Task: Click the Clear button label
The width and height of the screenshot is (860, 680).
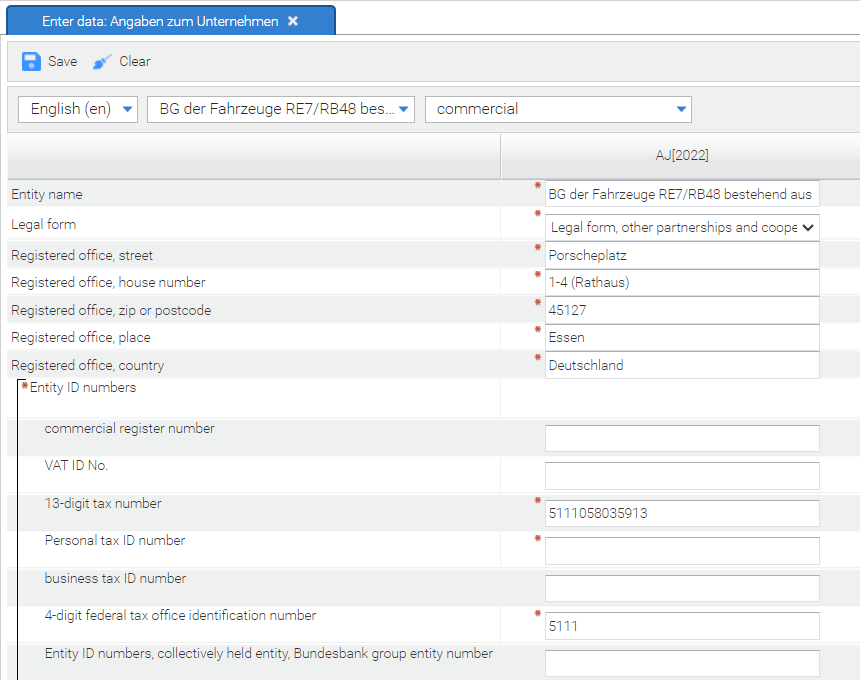Action: click(135, 61)
